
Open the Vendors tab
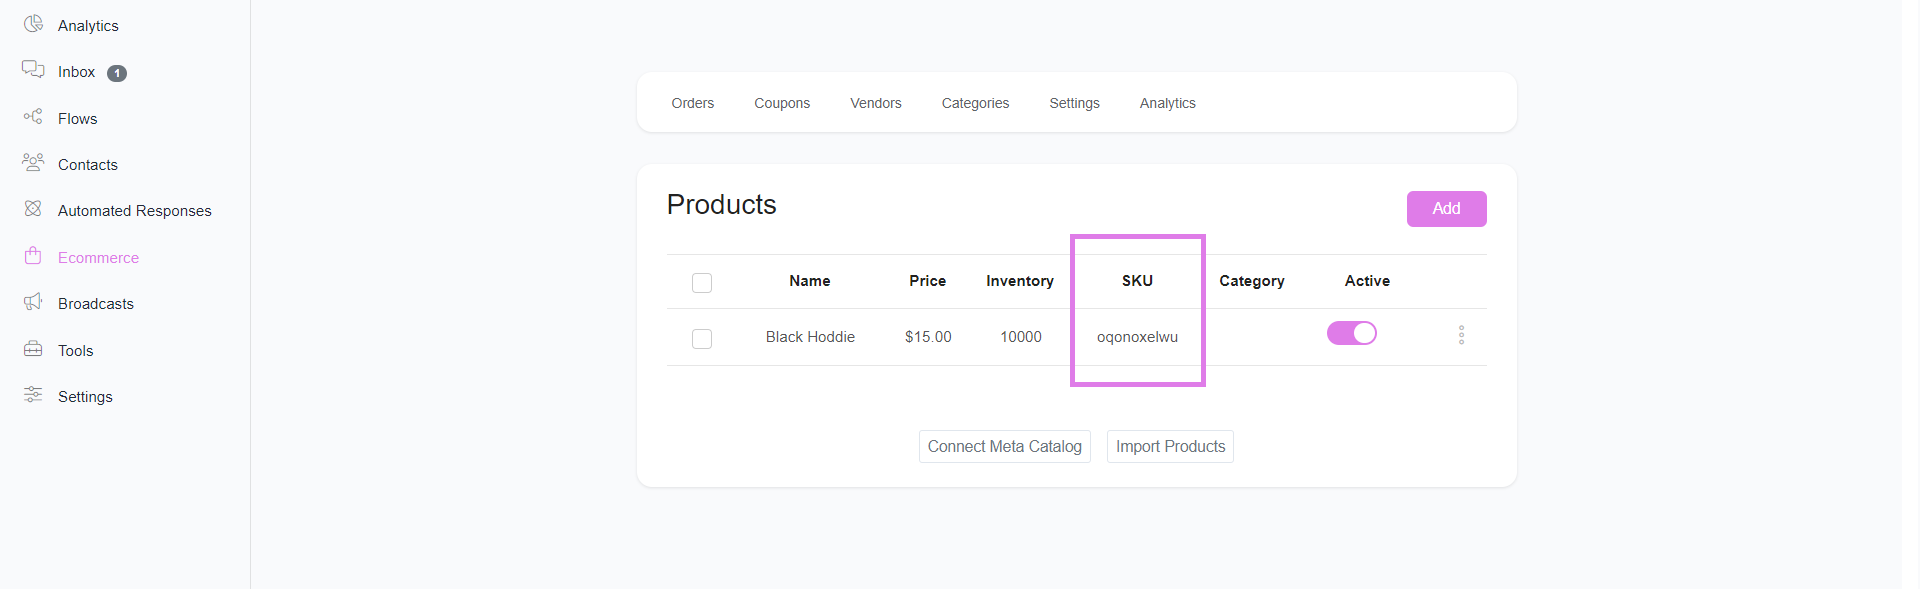(x=876, y=103)
